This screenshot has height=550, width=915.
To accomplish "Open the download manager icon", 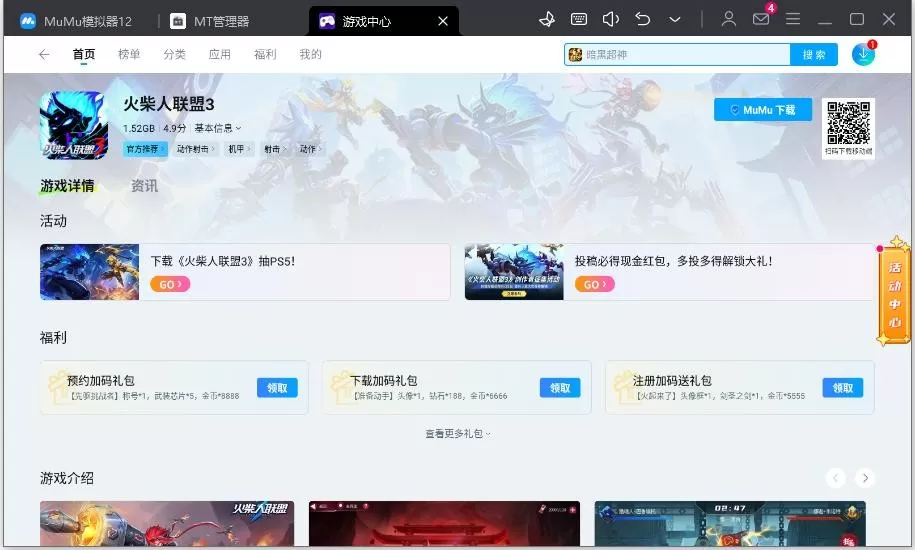I will click(x=863, y=54).
